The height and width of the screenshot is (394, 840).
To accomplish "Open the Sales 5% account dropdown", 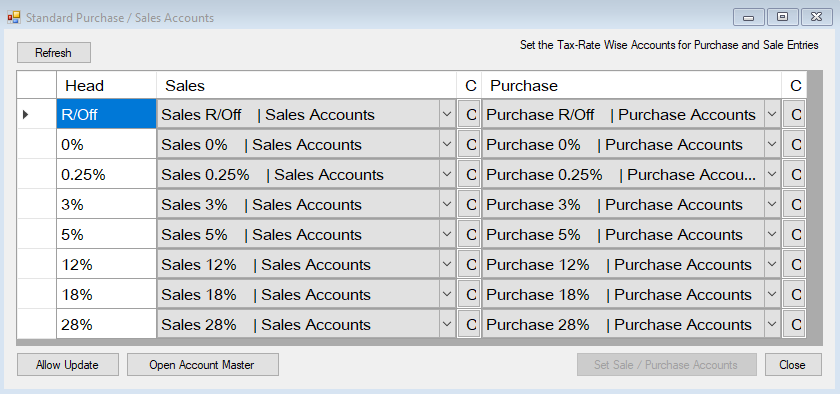I will click(447, 235).
